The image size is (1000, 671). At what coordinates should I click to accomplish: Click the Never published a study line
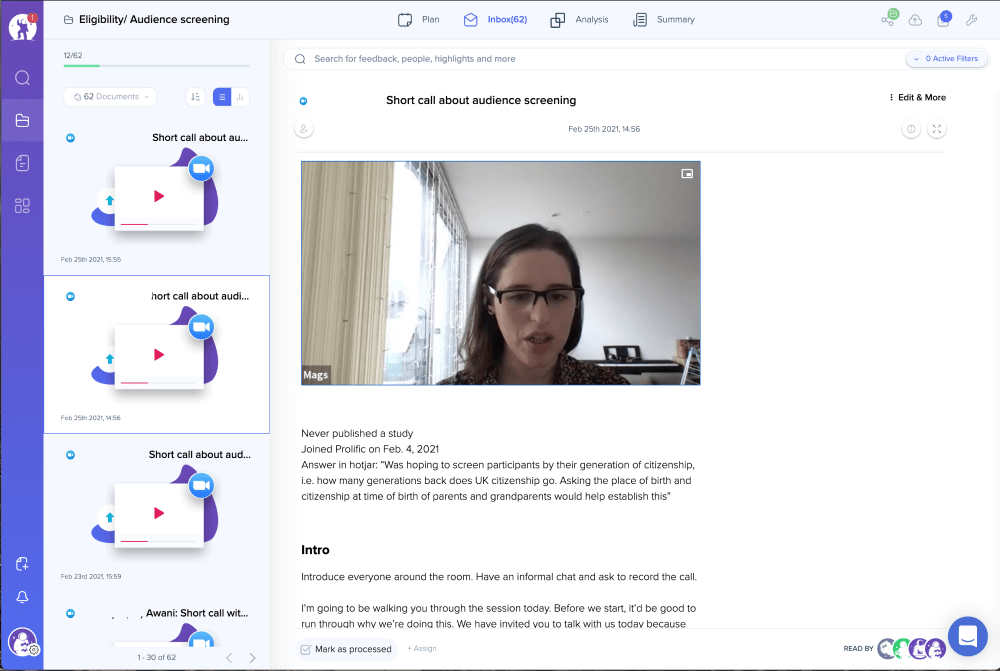tap(357, 433)
